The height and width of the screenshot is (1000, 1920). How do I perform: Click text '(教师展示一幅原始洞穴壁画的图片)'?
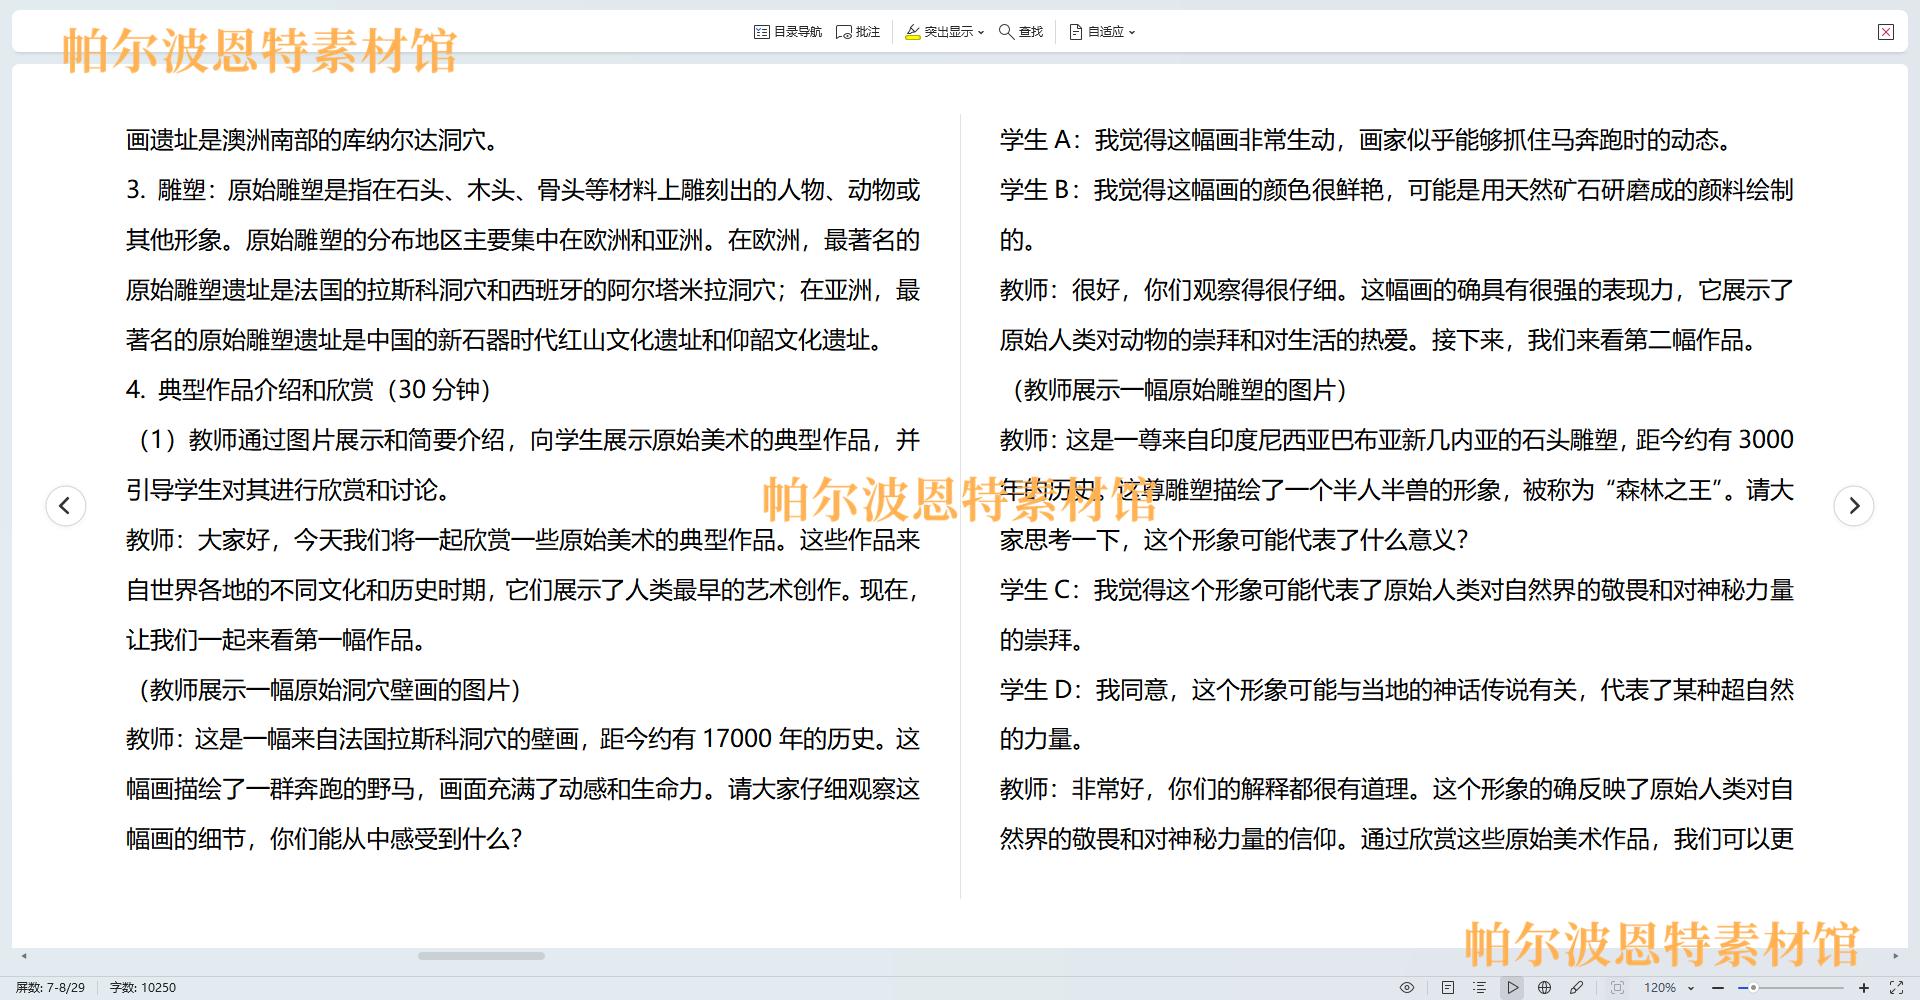[x=329, y=690]
